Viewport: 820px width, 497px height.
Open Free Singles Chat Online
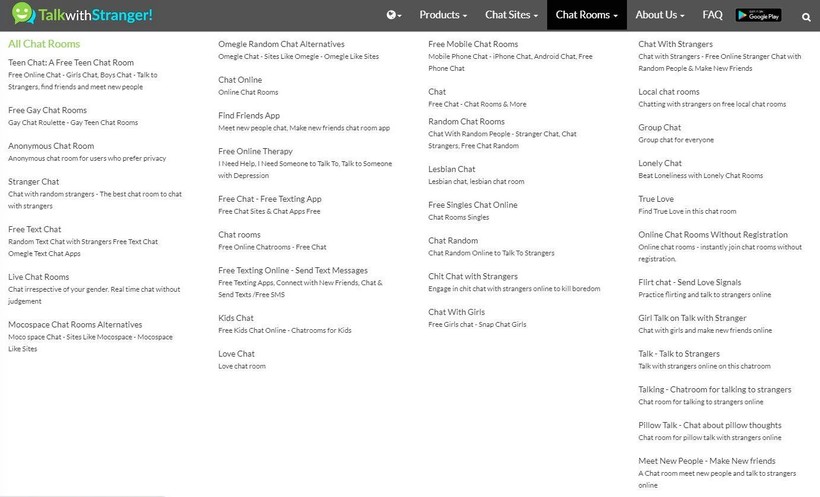coord(473,205)
